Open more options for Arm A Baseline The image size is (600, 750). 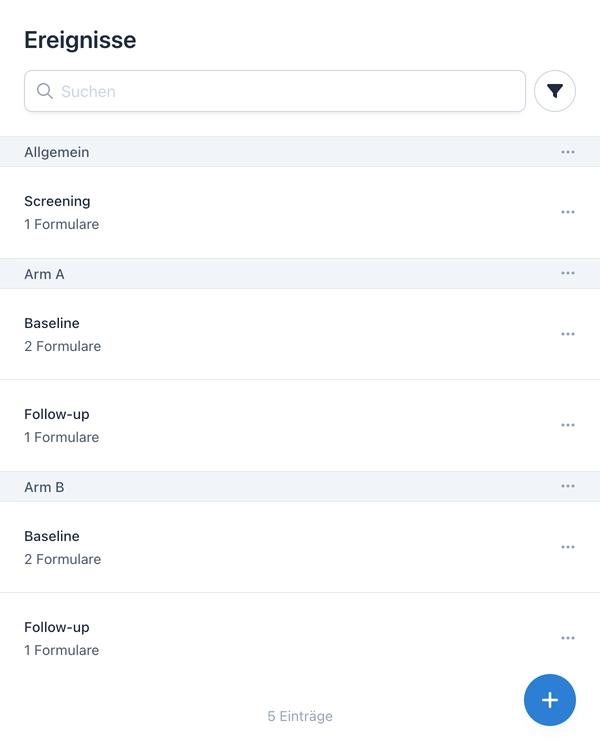(x=568, y=334)
